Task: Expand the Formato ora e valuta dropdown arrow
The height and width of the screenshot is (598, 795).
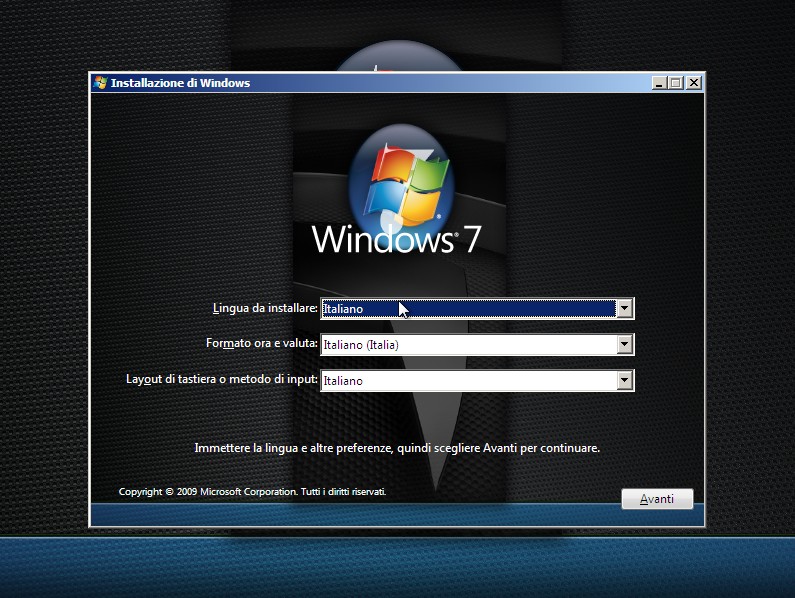Action: point(625,344)
